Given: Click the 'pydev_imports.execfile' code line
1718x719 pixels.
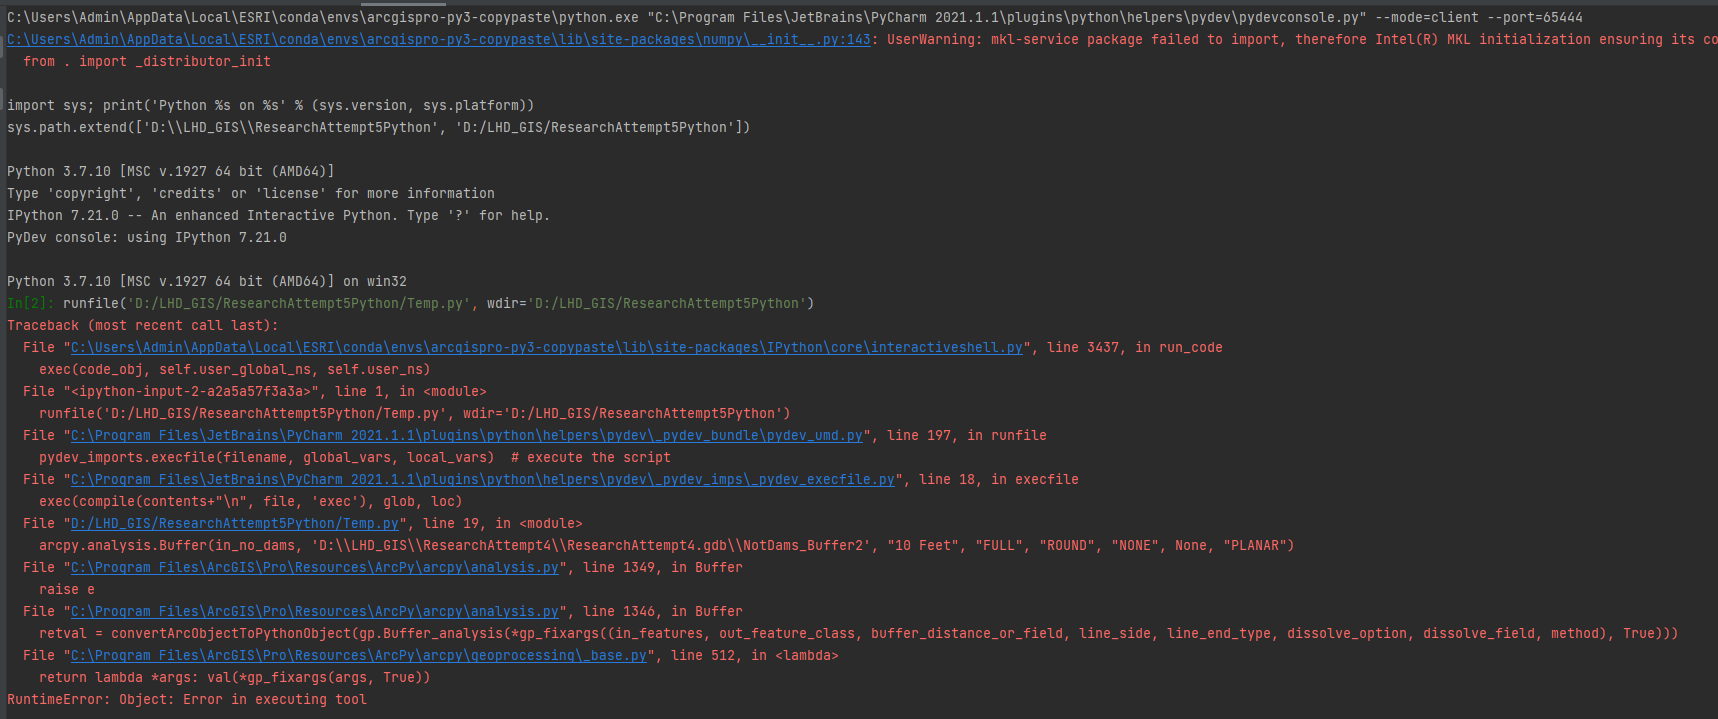Looking at the screenshot, I should pyautogui.click(x=266, y=457).
